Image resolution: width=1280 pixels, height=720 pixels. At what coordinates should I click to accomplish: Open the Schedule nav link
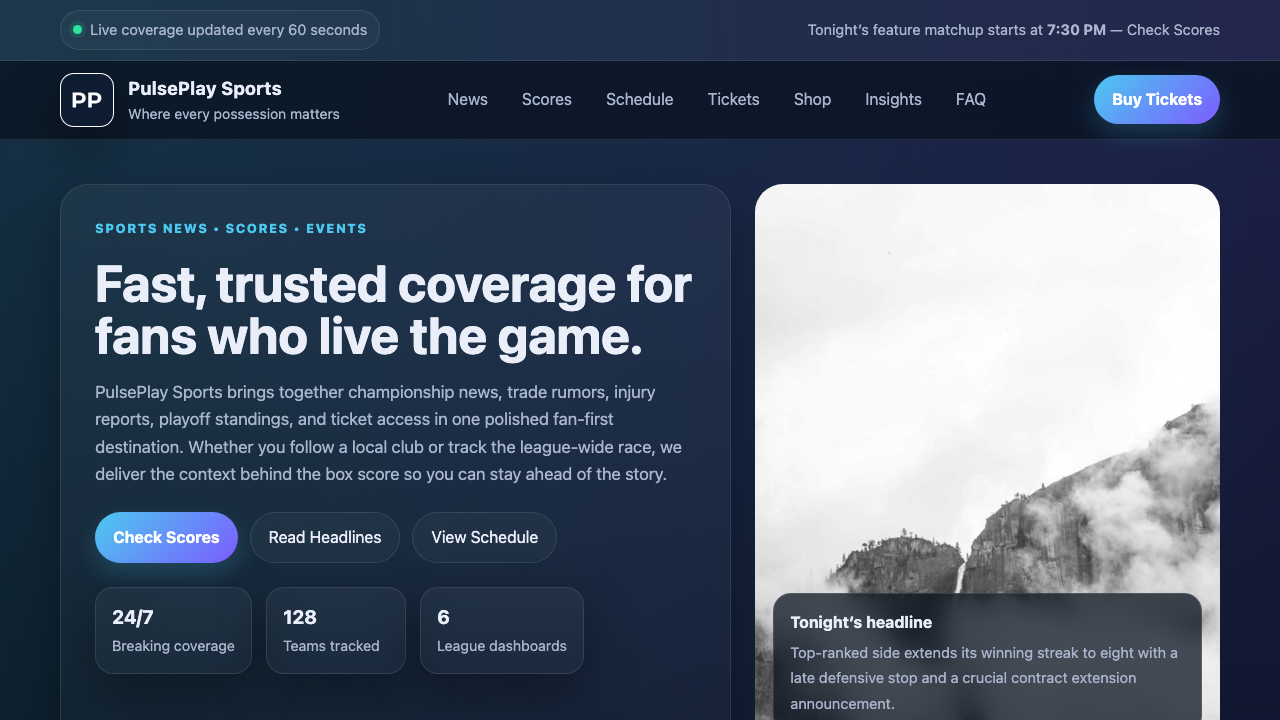tap(640, 100)
